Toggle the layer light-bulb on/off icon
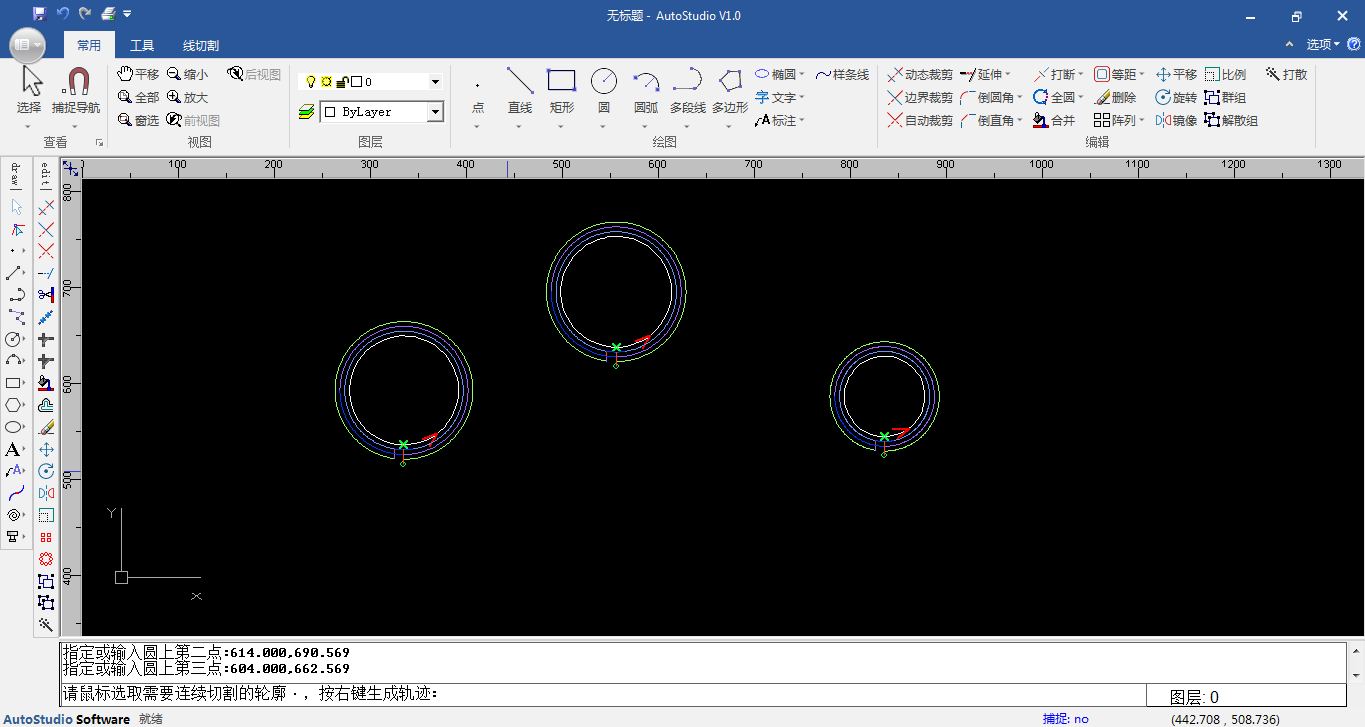Screen dimensions: 1365x727 (x=310, y=82)
